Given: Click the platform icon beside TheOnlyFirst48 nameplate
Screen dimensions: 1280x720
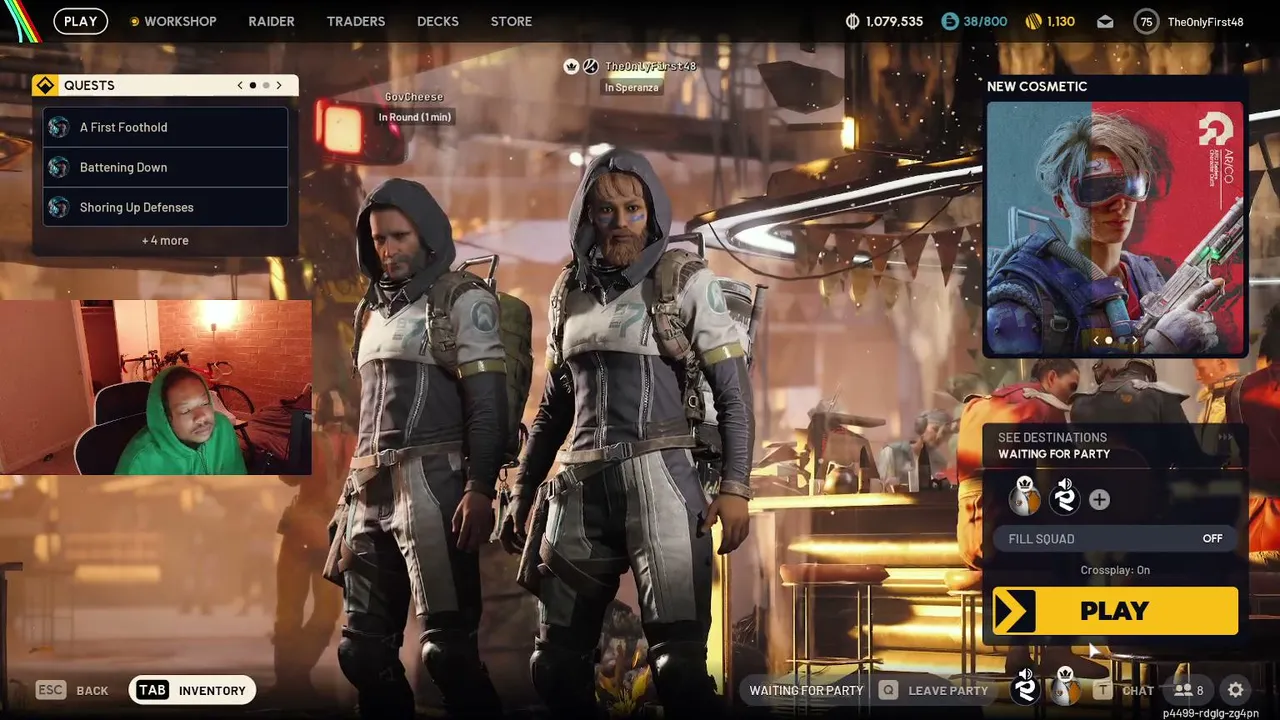Looking at the screenshot, I should tap(591, 66).
